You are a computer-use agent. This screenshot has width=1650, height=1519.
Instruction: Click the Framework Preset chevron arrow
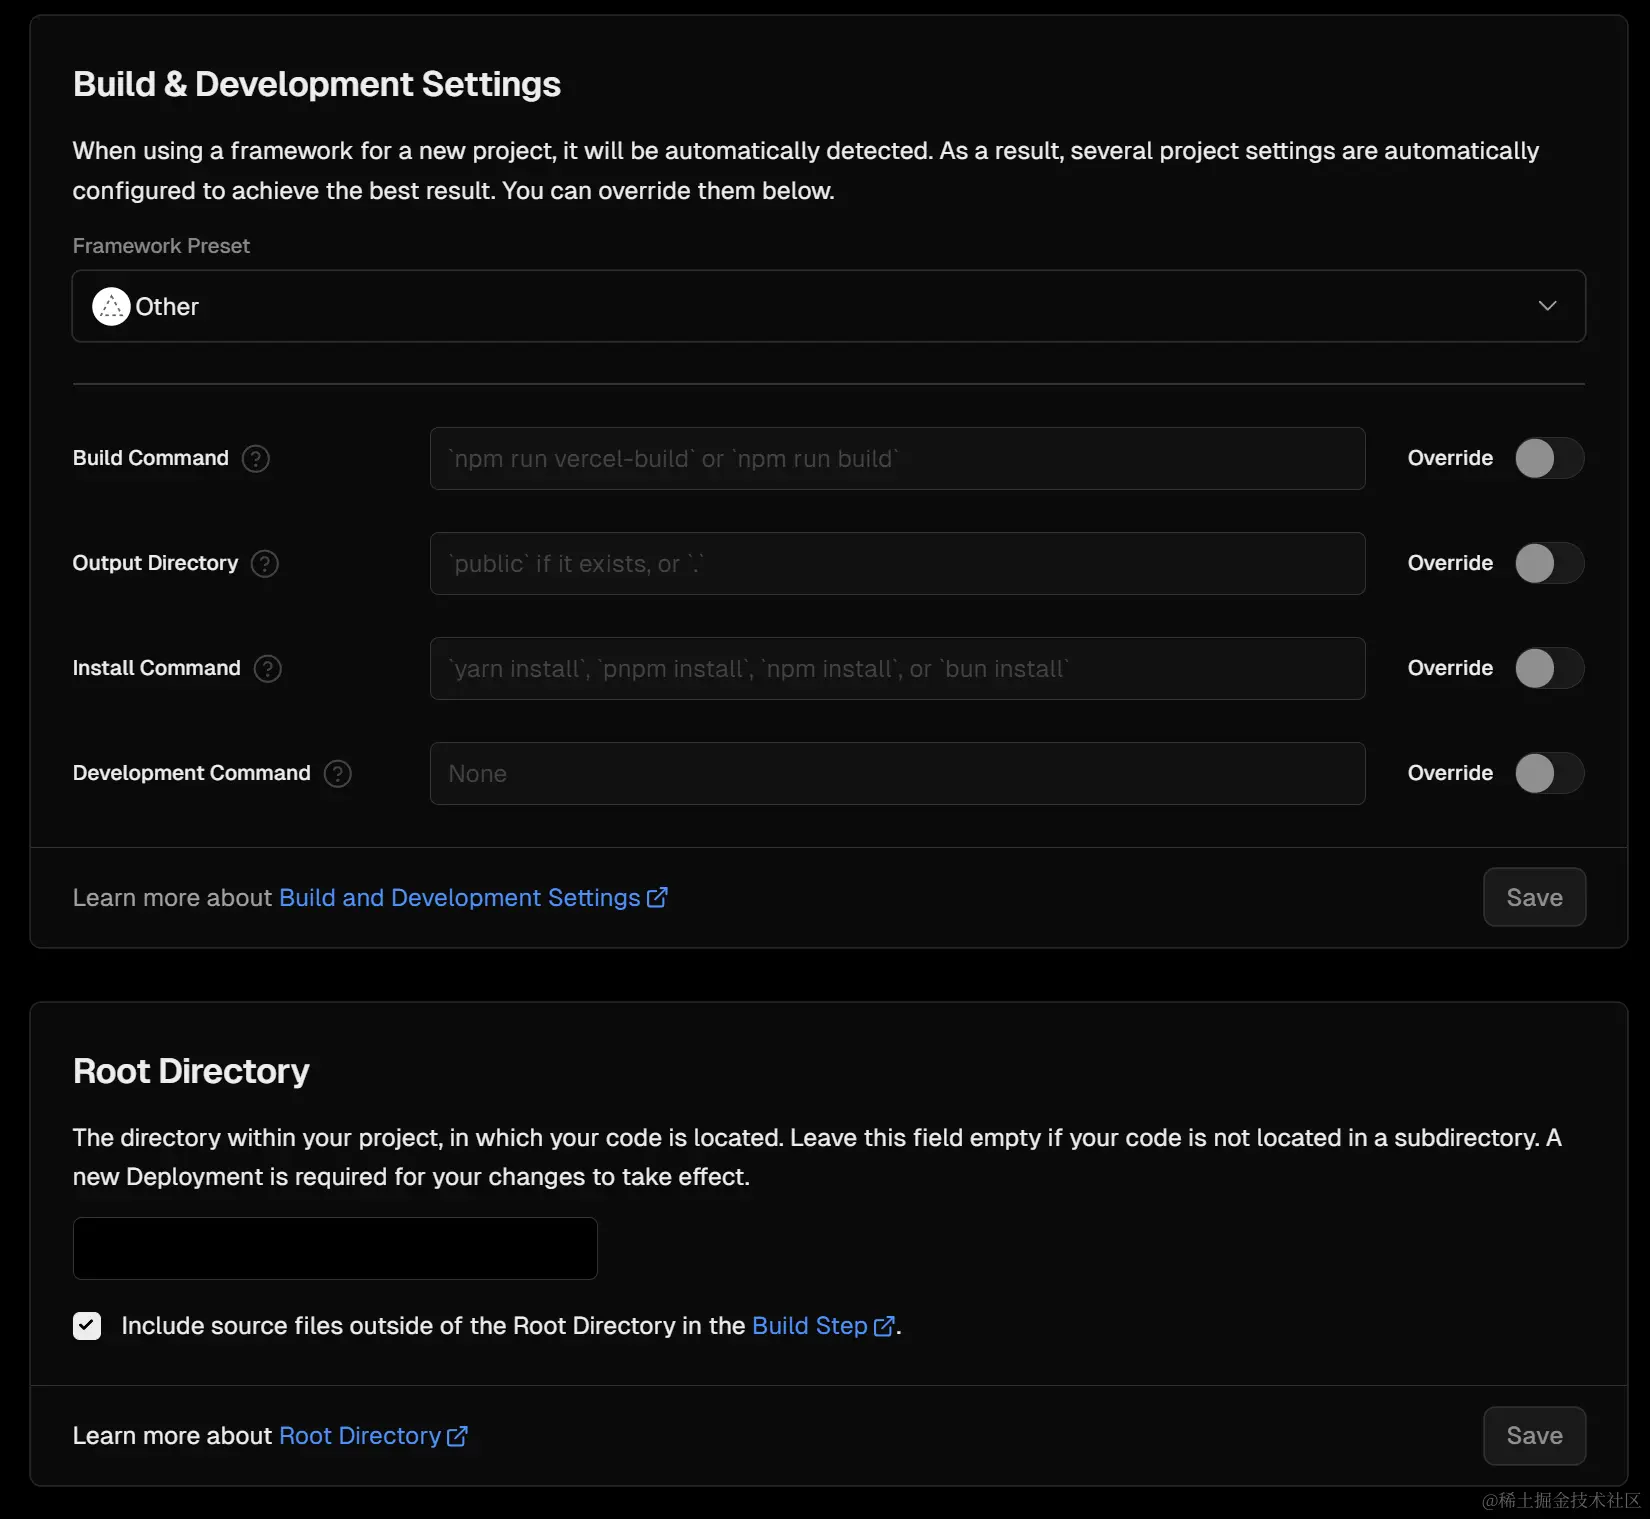(1547, 306)
